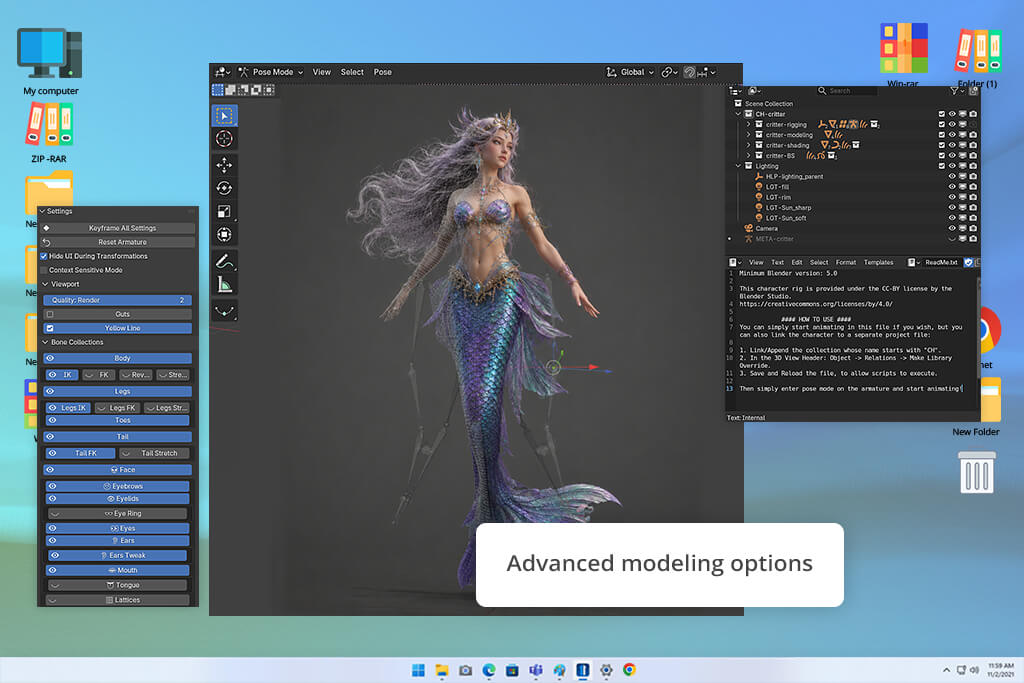The width and height of the screenshot is (1024, 683).
Task: Click the HLP-lighting_parent empty icon
Action: click(759, 176)
